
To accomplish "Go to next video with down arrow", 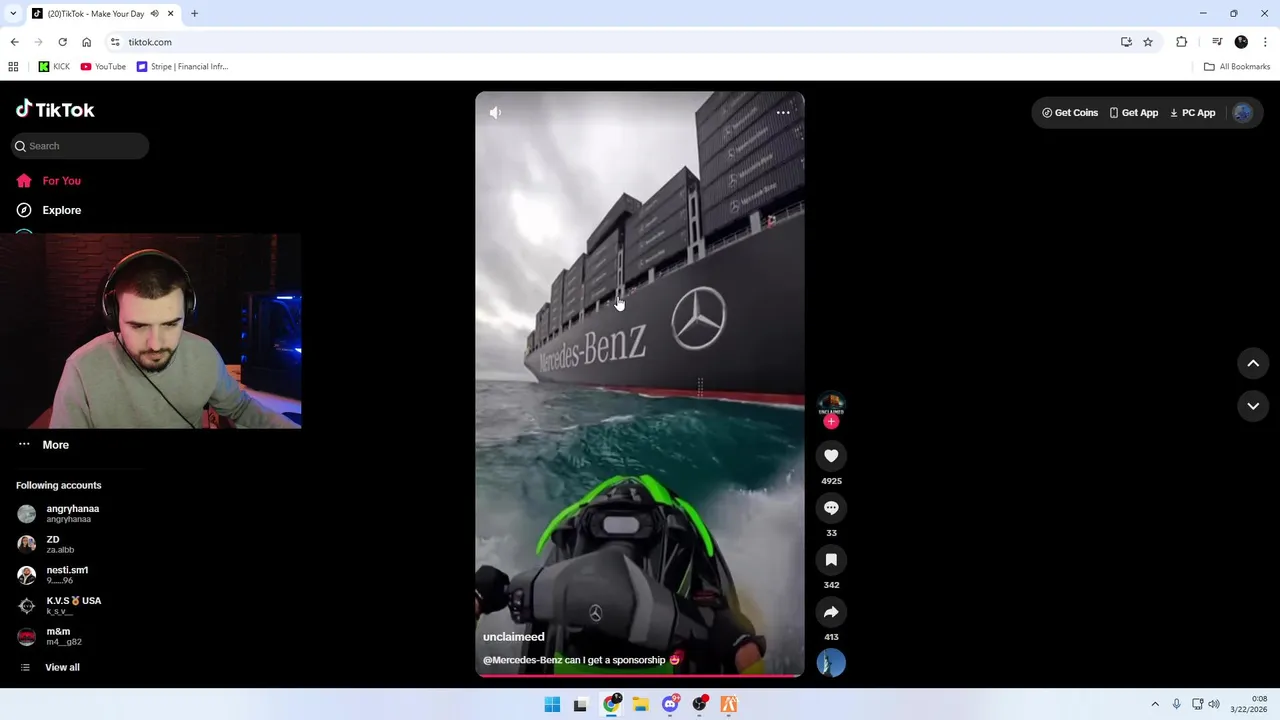I will (1253, 406).
